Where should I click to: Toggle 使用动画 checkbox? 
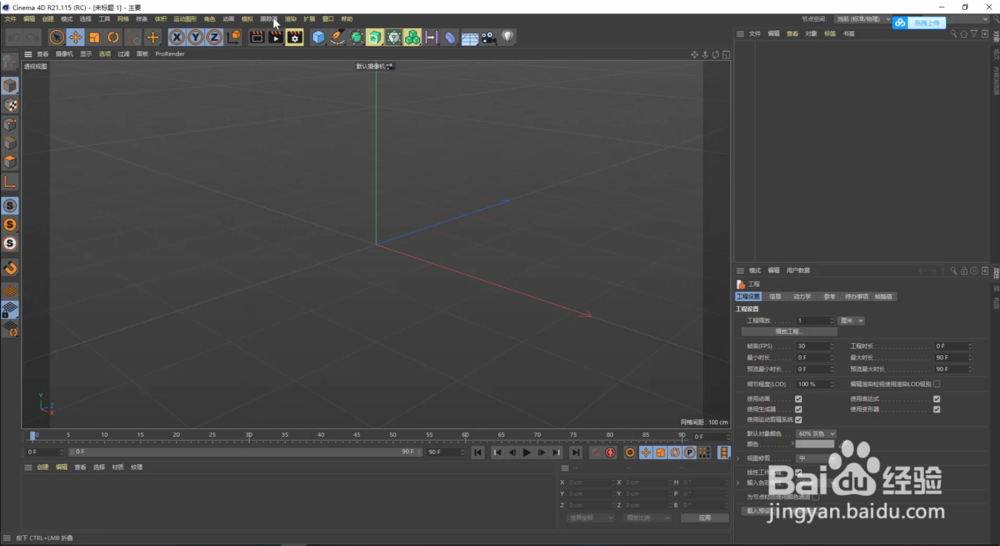(x=798, y=399)
